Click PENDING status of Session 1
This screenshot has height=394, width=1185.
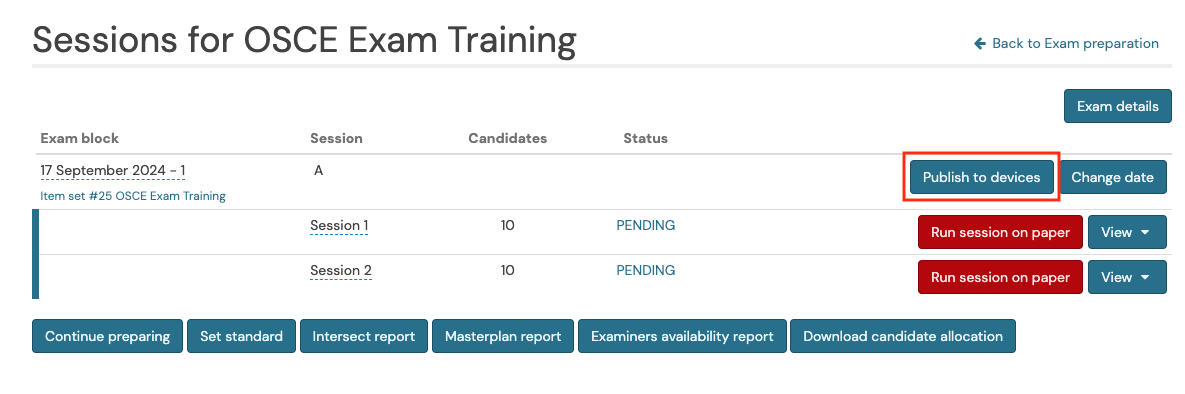click(646, 225)
